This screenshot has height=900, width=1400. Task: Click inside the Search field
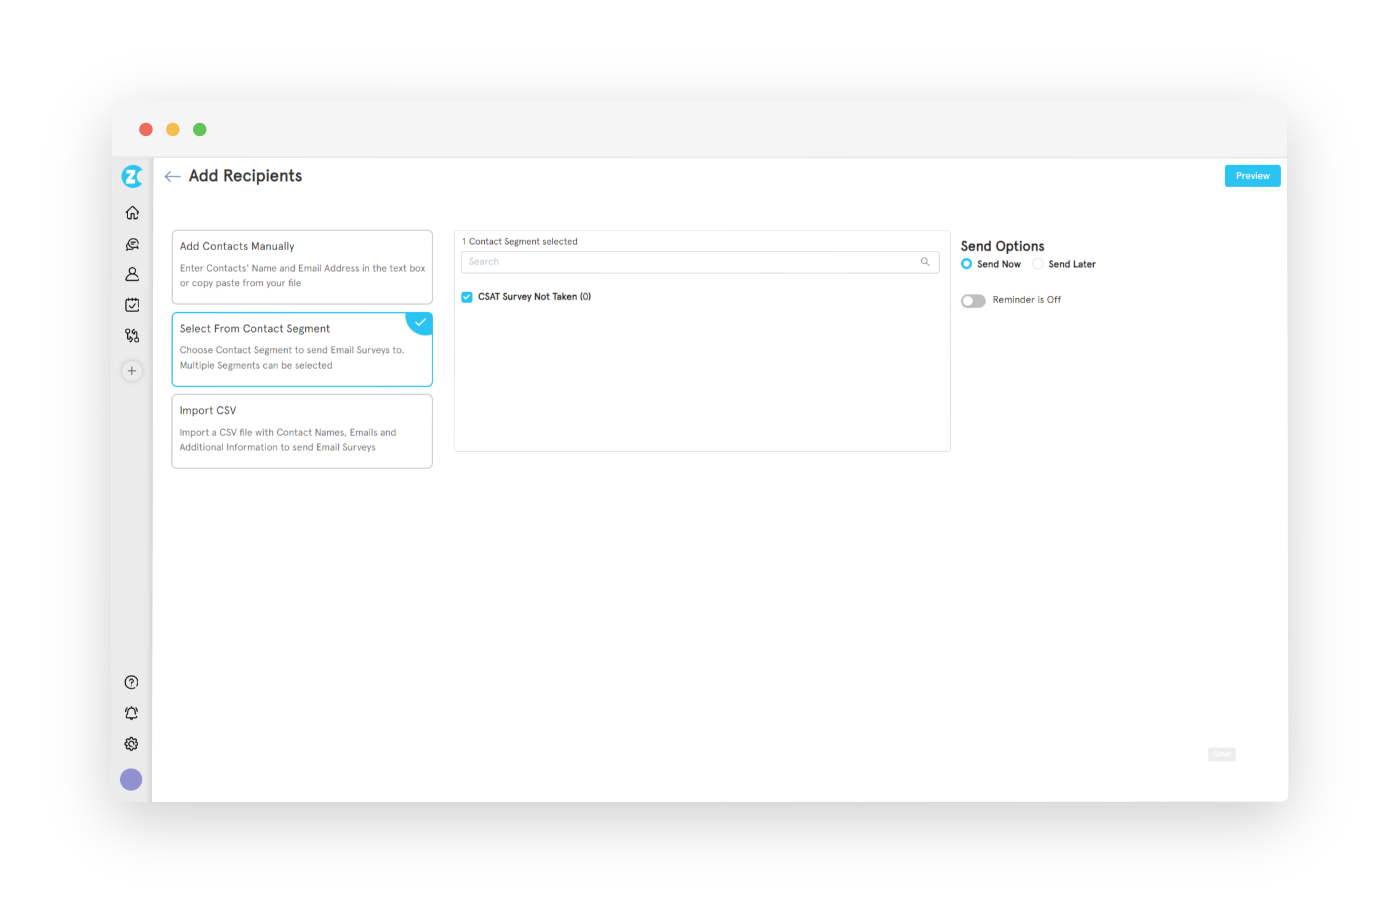(650, 261)
